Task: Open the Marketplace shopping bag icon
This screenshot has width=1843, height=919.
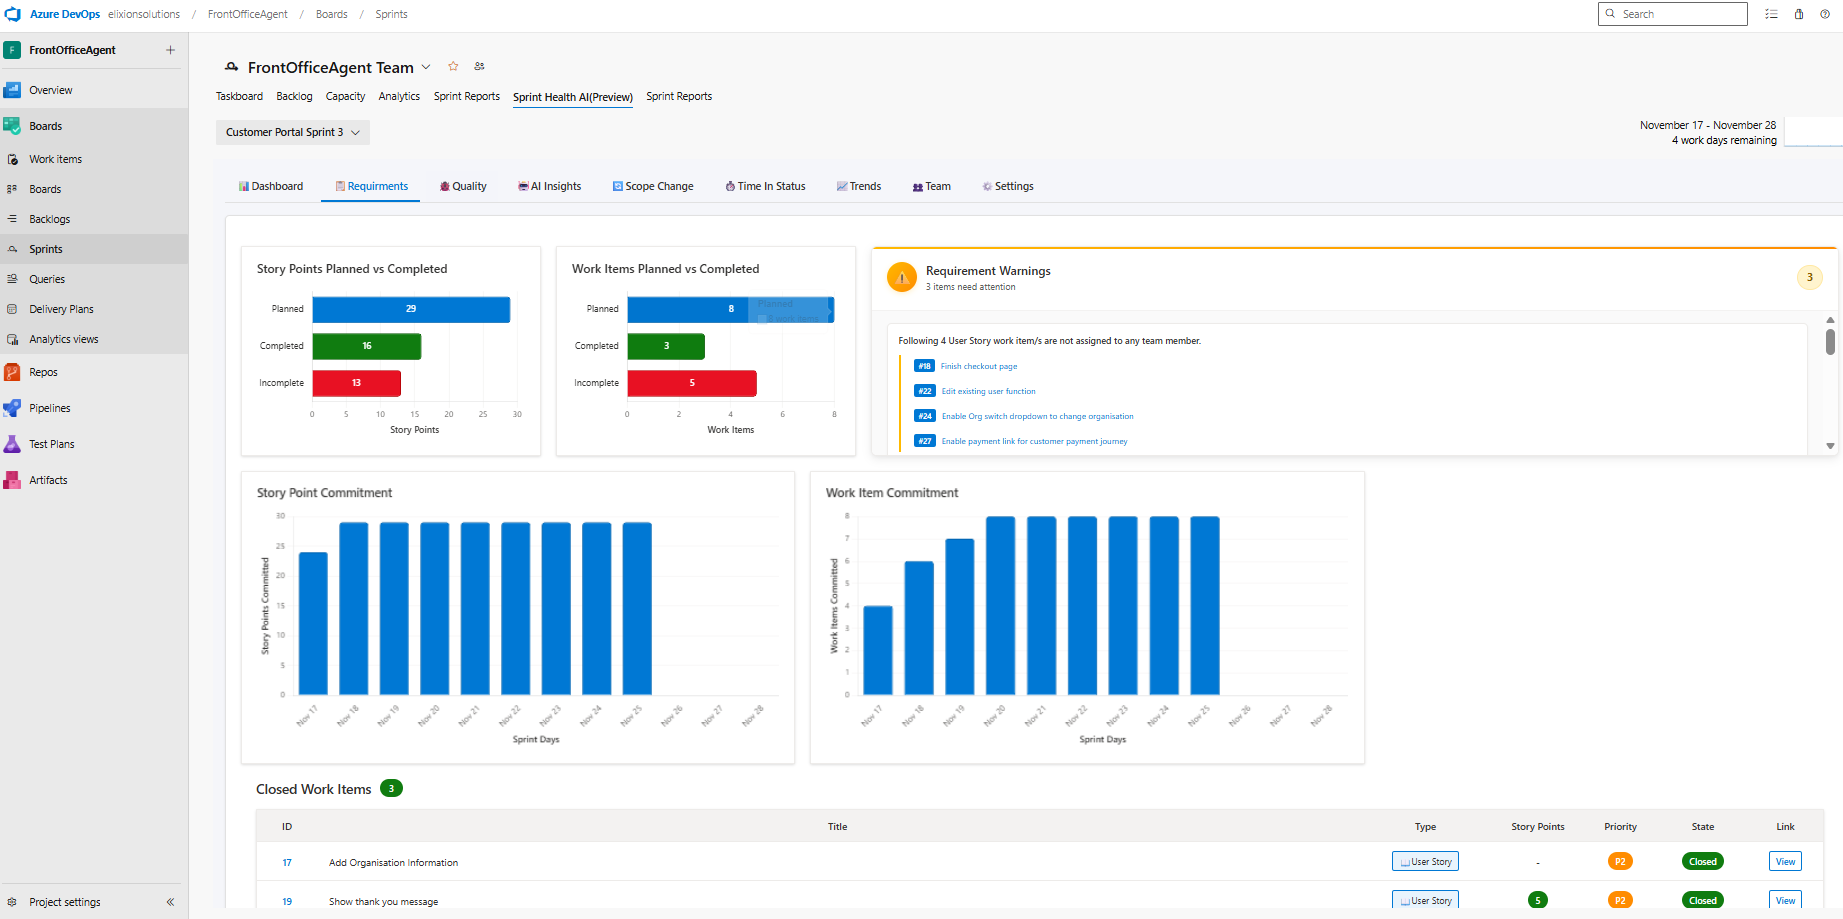Action: click(x=1798, y=14)
